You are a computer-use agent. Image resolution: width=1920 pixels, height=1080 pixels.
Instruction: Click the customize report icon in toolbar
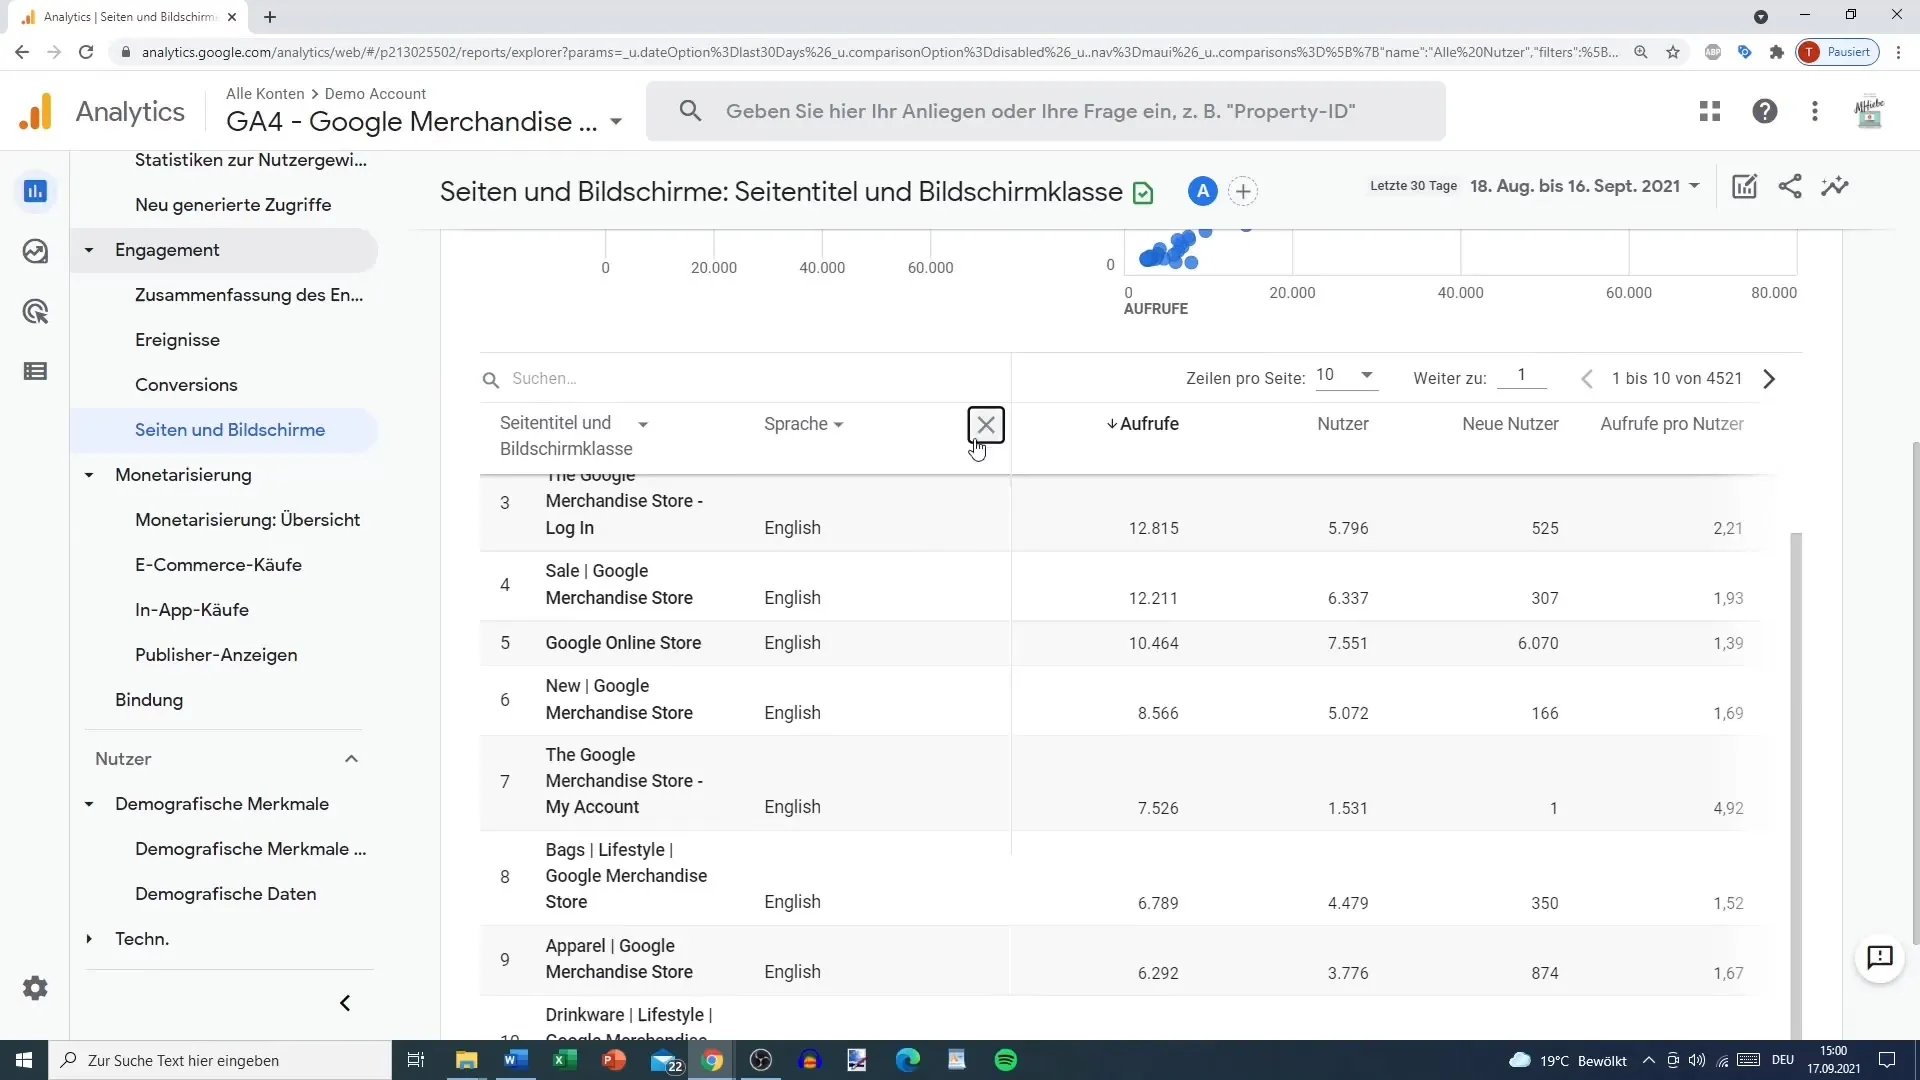pos(1745,185)
